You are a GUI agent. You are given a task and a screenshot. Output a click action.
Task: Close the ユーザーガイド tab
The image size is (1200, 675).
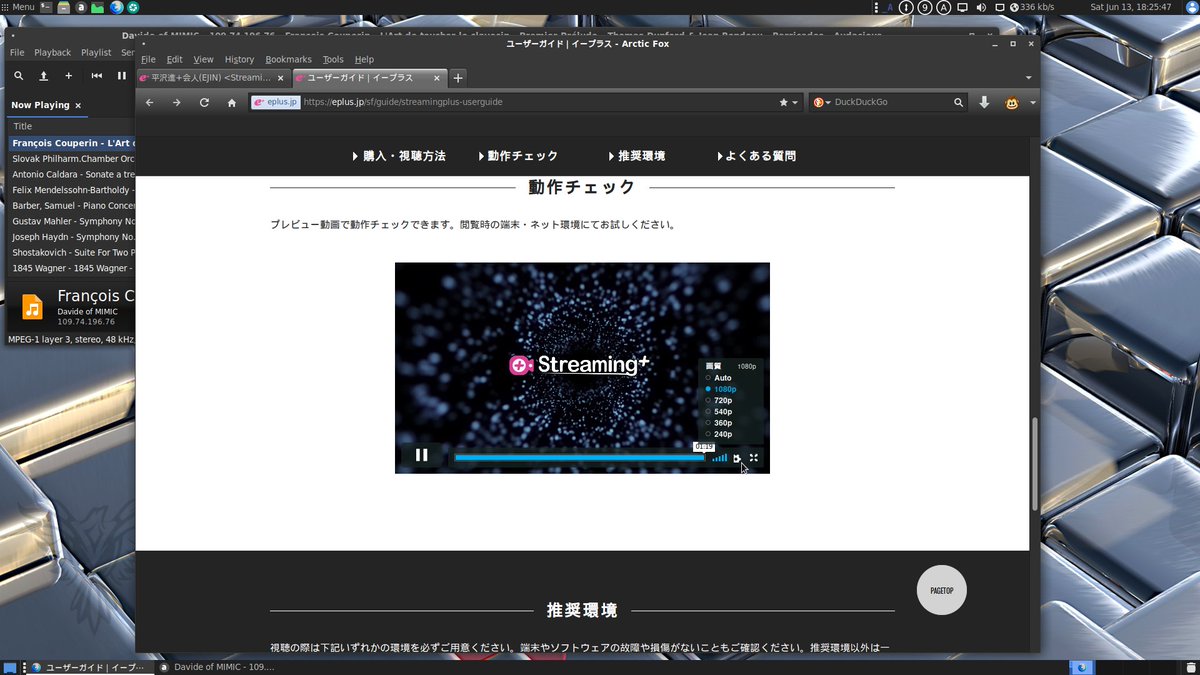(438, 77)
